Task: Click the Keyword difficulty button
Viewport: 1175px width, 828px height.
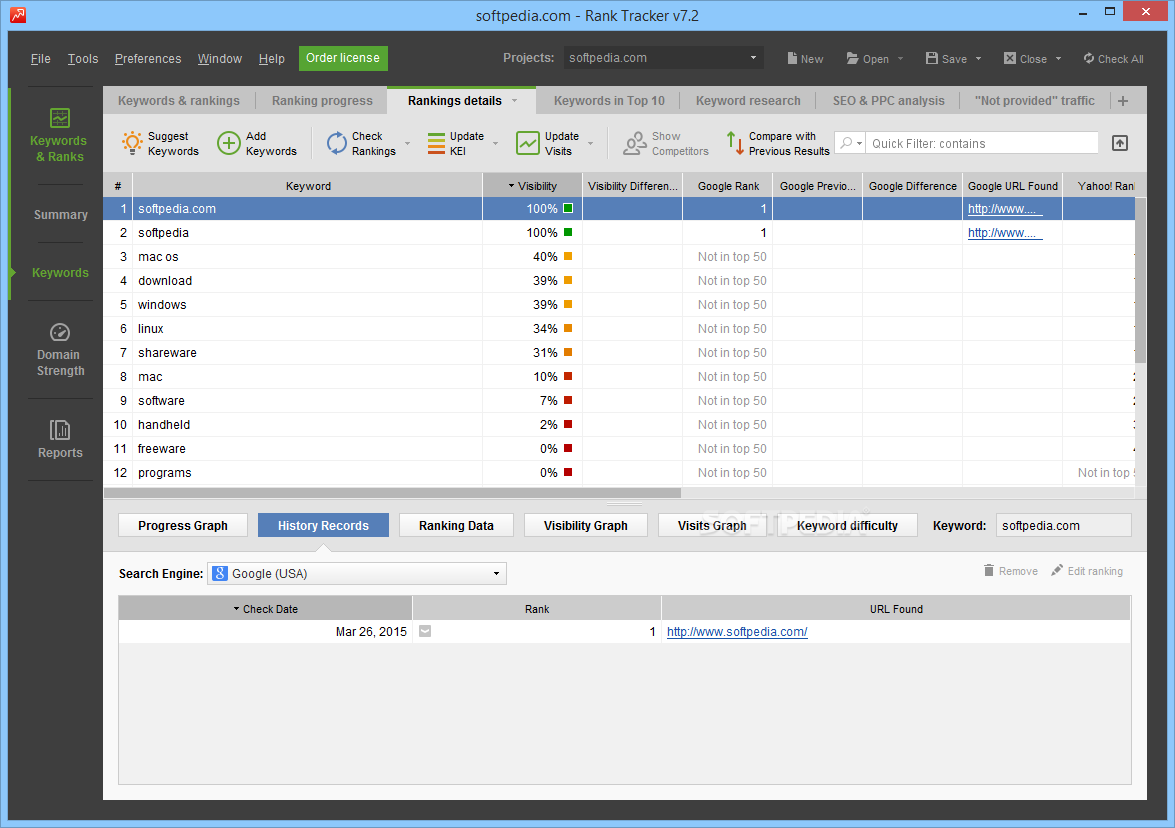Action: [847, 525]
